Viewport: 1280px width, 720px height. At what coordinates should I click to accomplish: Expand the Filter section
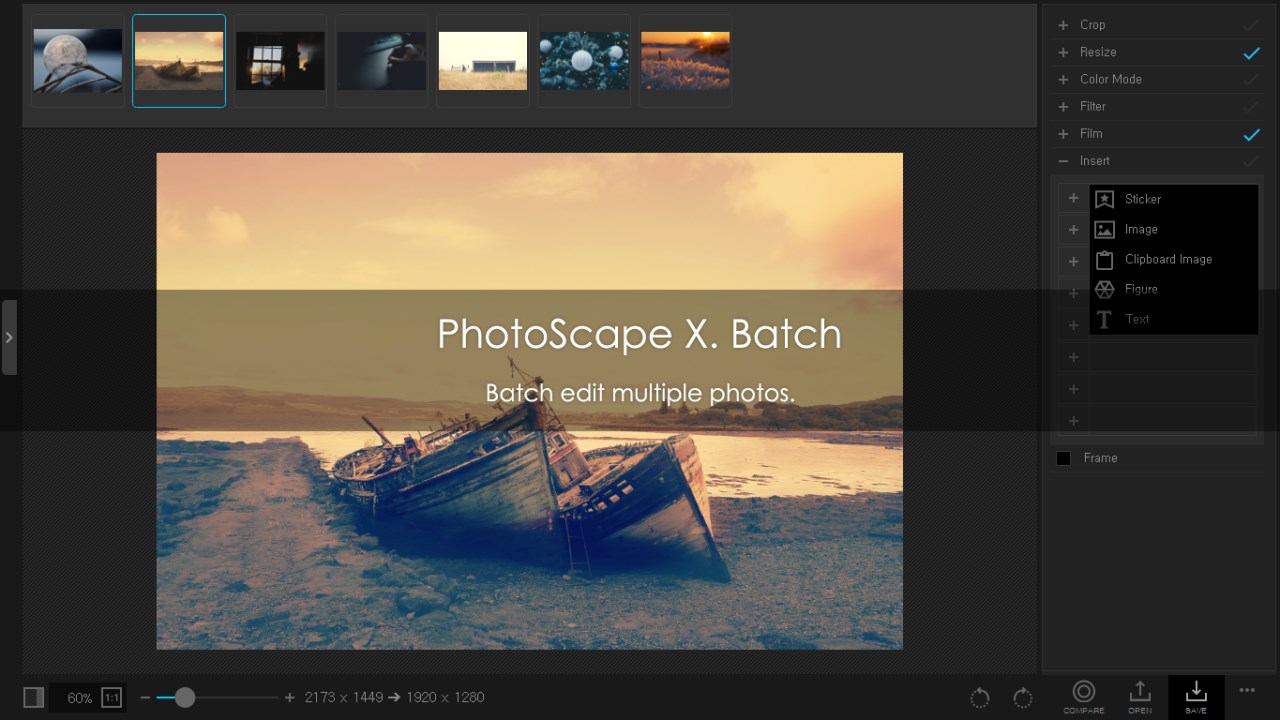coord(1063,106)
